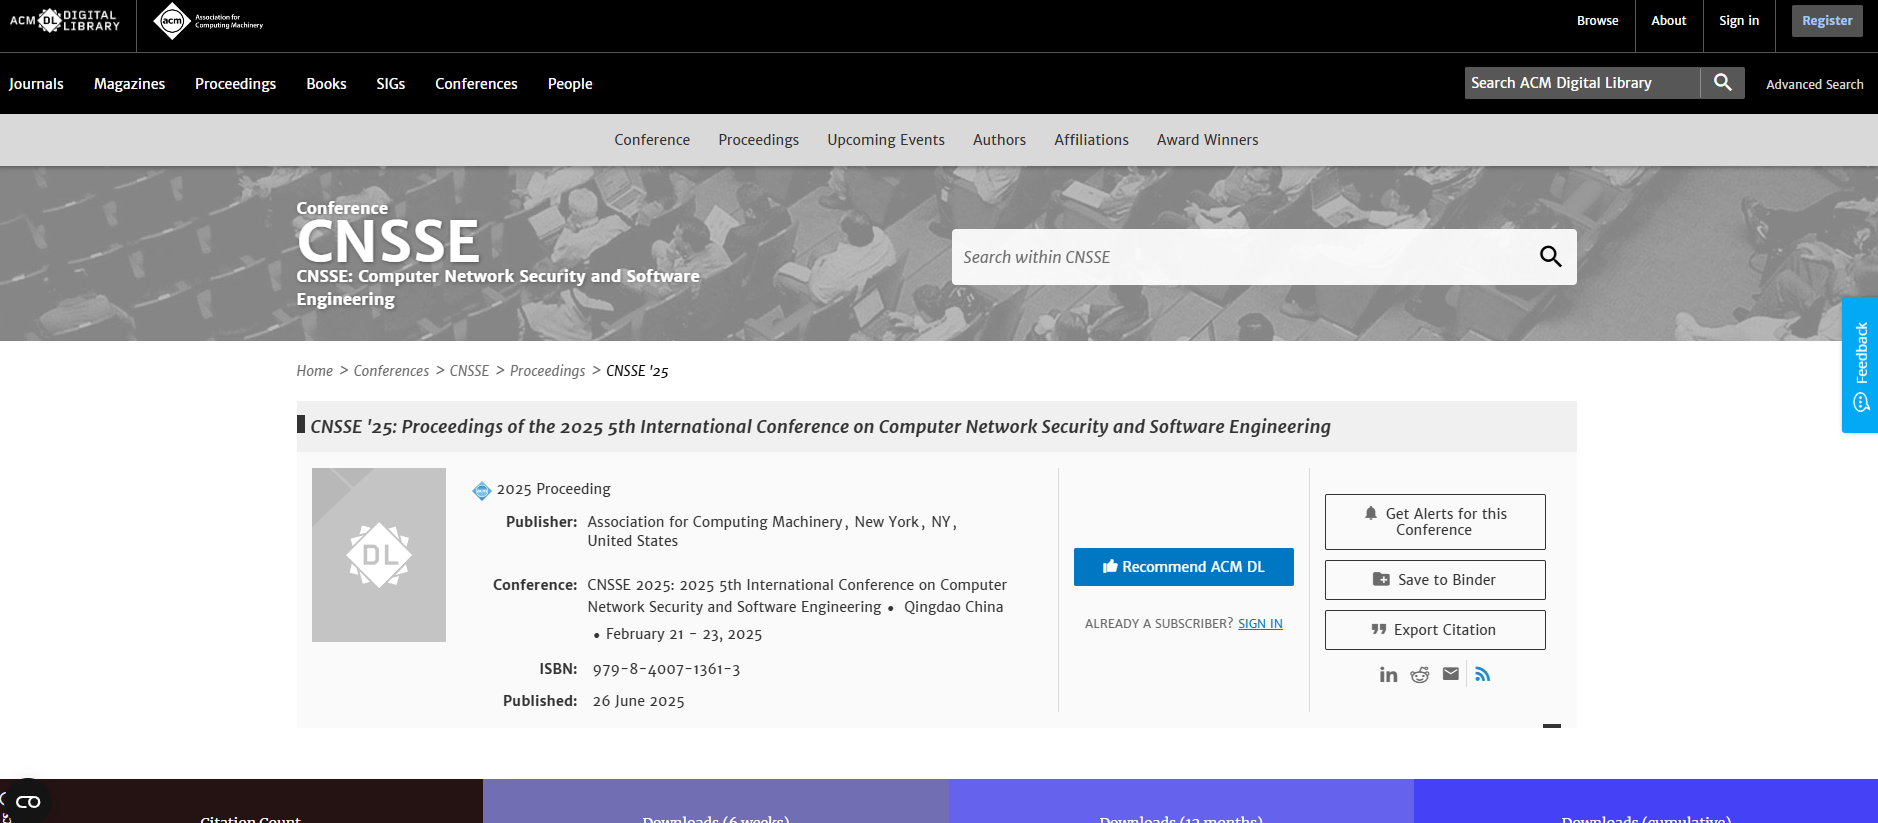Open the Proceedings menu in top navigation
1878x823 pixels.
[235, 84]
